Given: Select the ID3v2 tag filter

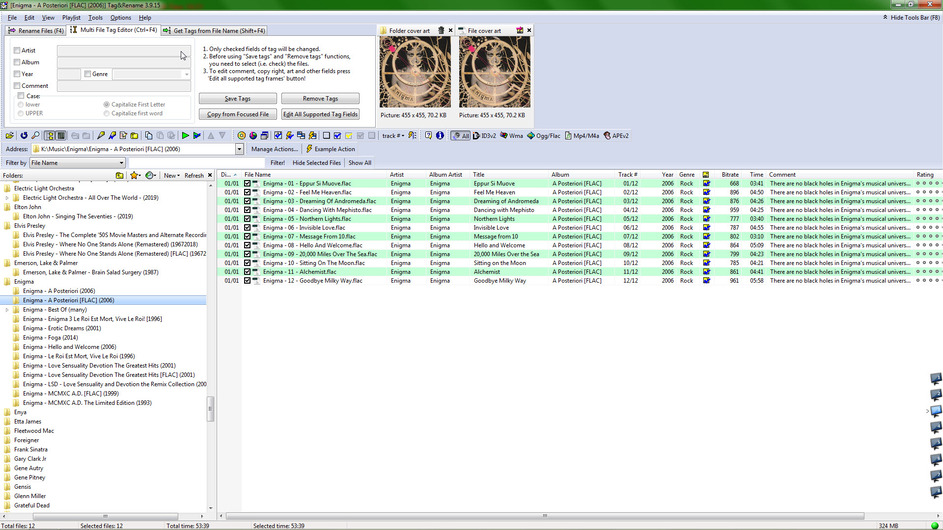Looking at the screenshot, I should (x=485, y=136).
